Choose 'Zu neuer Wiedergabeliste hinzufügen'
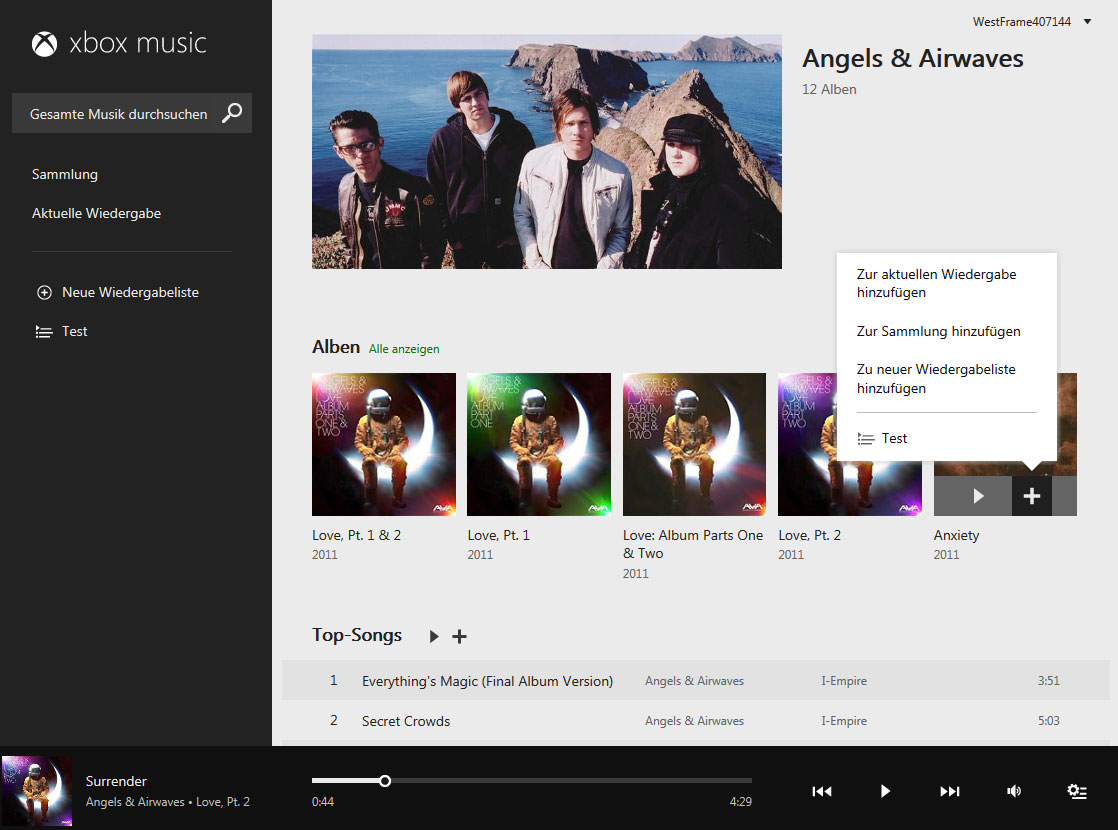1118x830 pixels. (936, 379)
